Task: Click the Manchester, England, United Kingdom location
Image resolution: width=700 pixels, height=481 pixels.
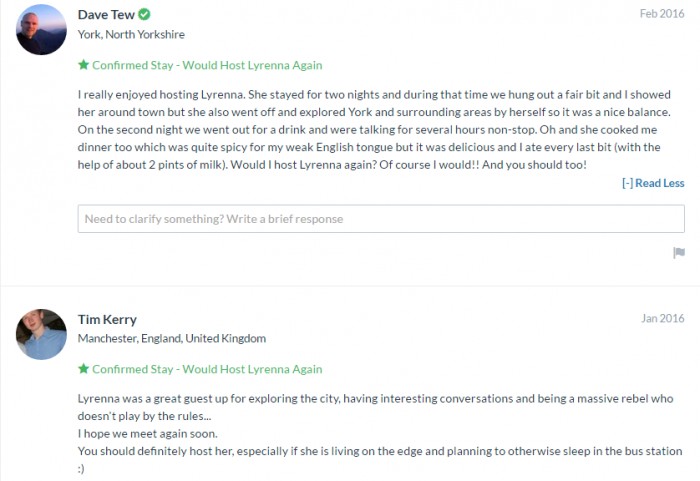Action: coord(172,339)
